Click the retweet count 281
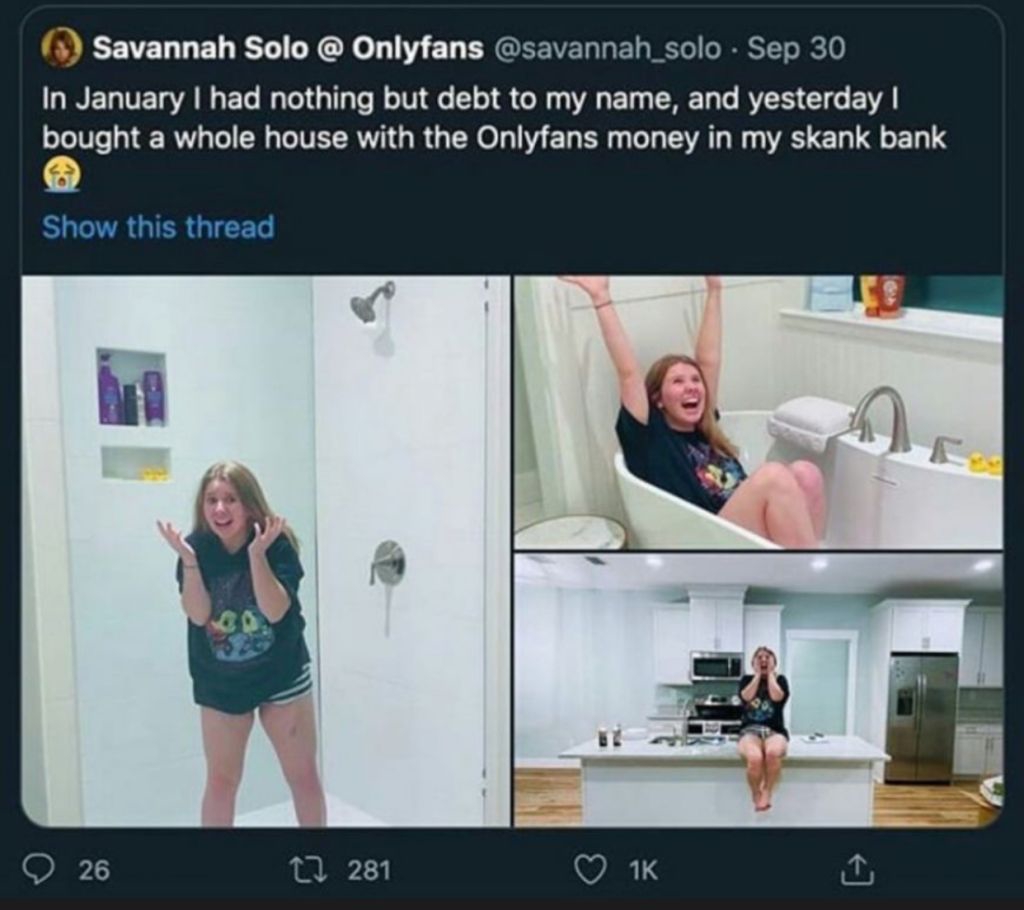 (x=368, y=871)
